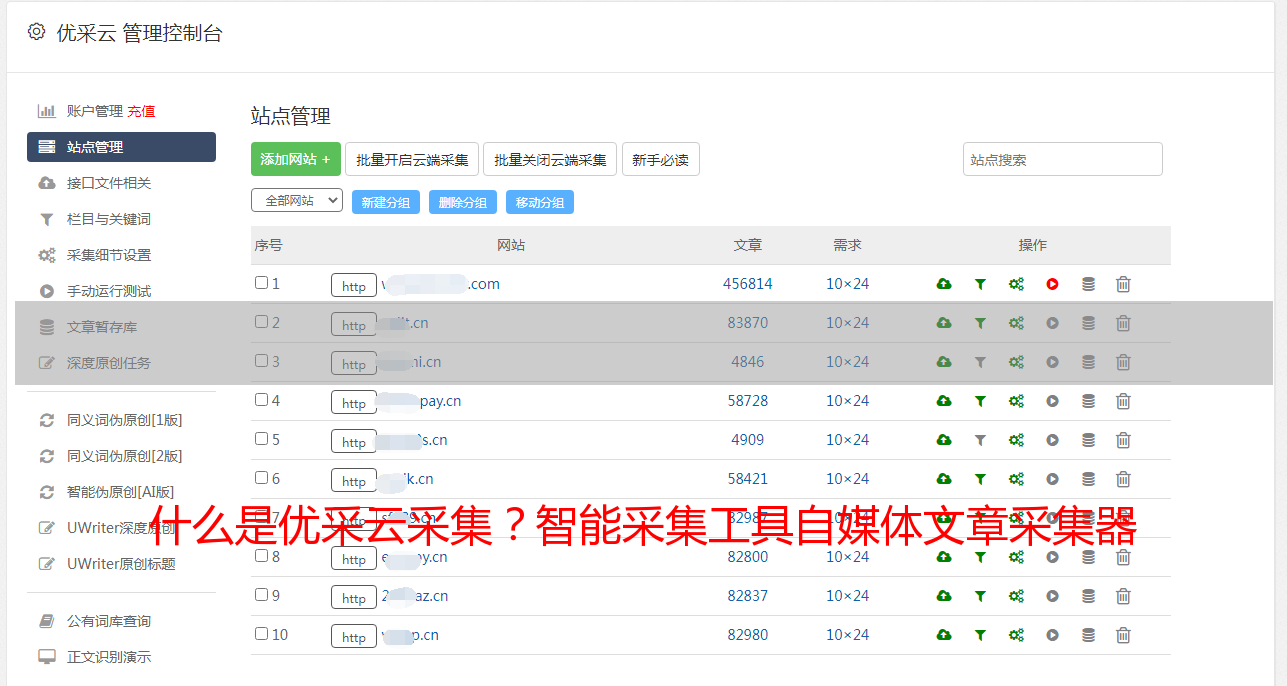Open 账户管理 in the sidebar
1287x686 pixels.
[94, 111]
